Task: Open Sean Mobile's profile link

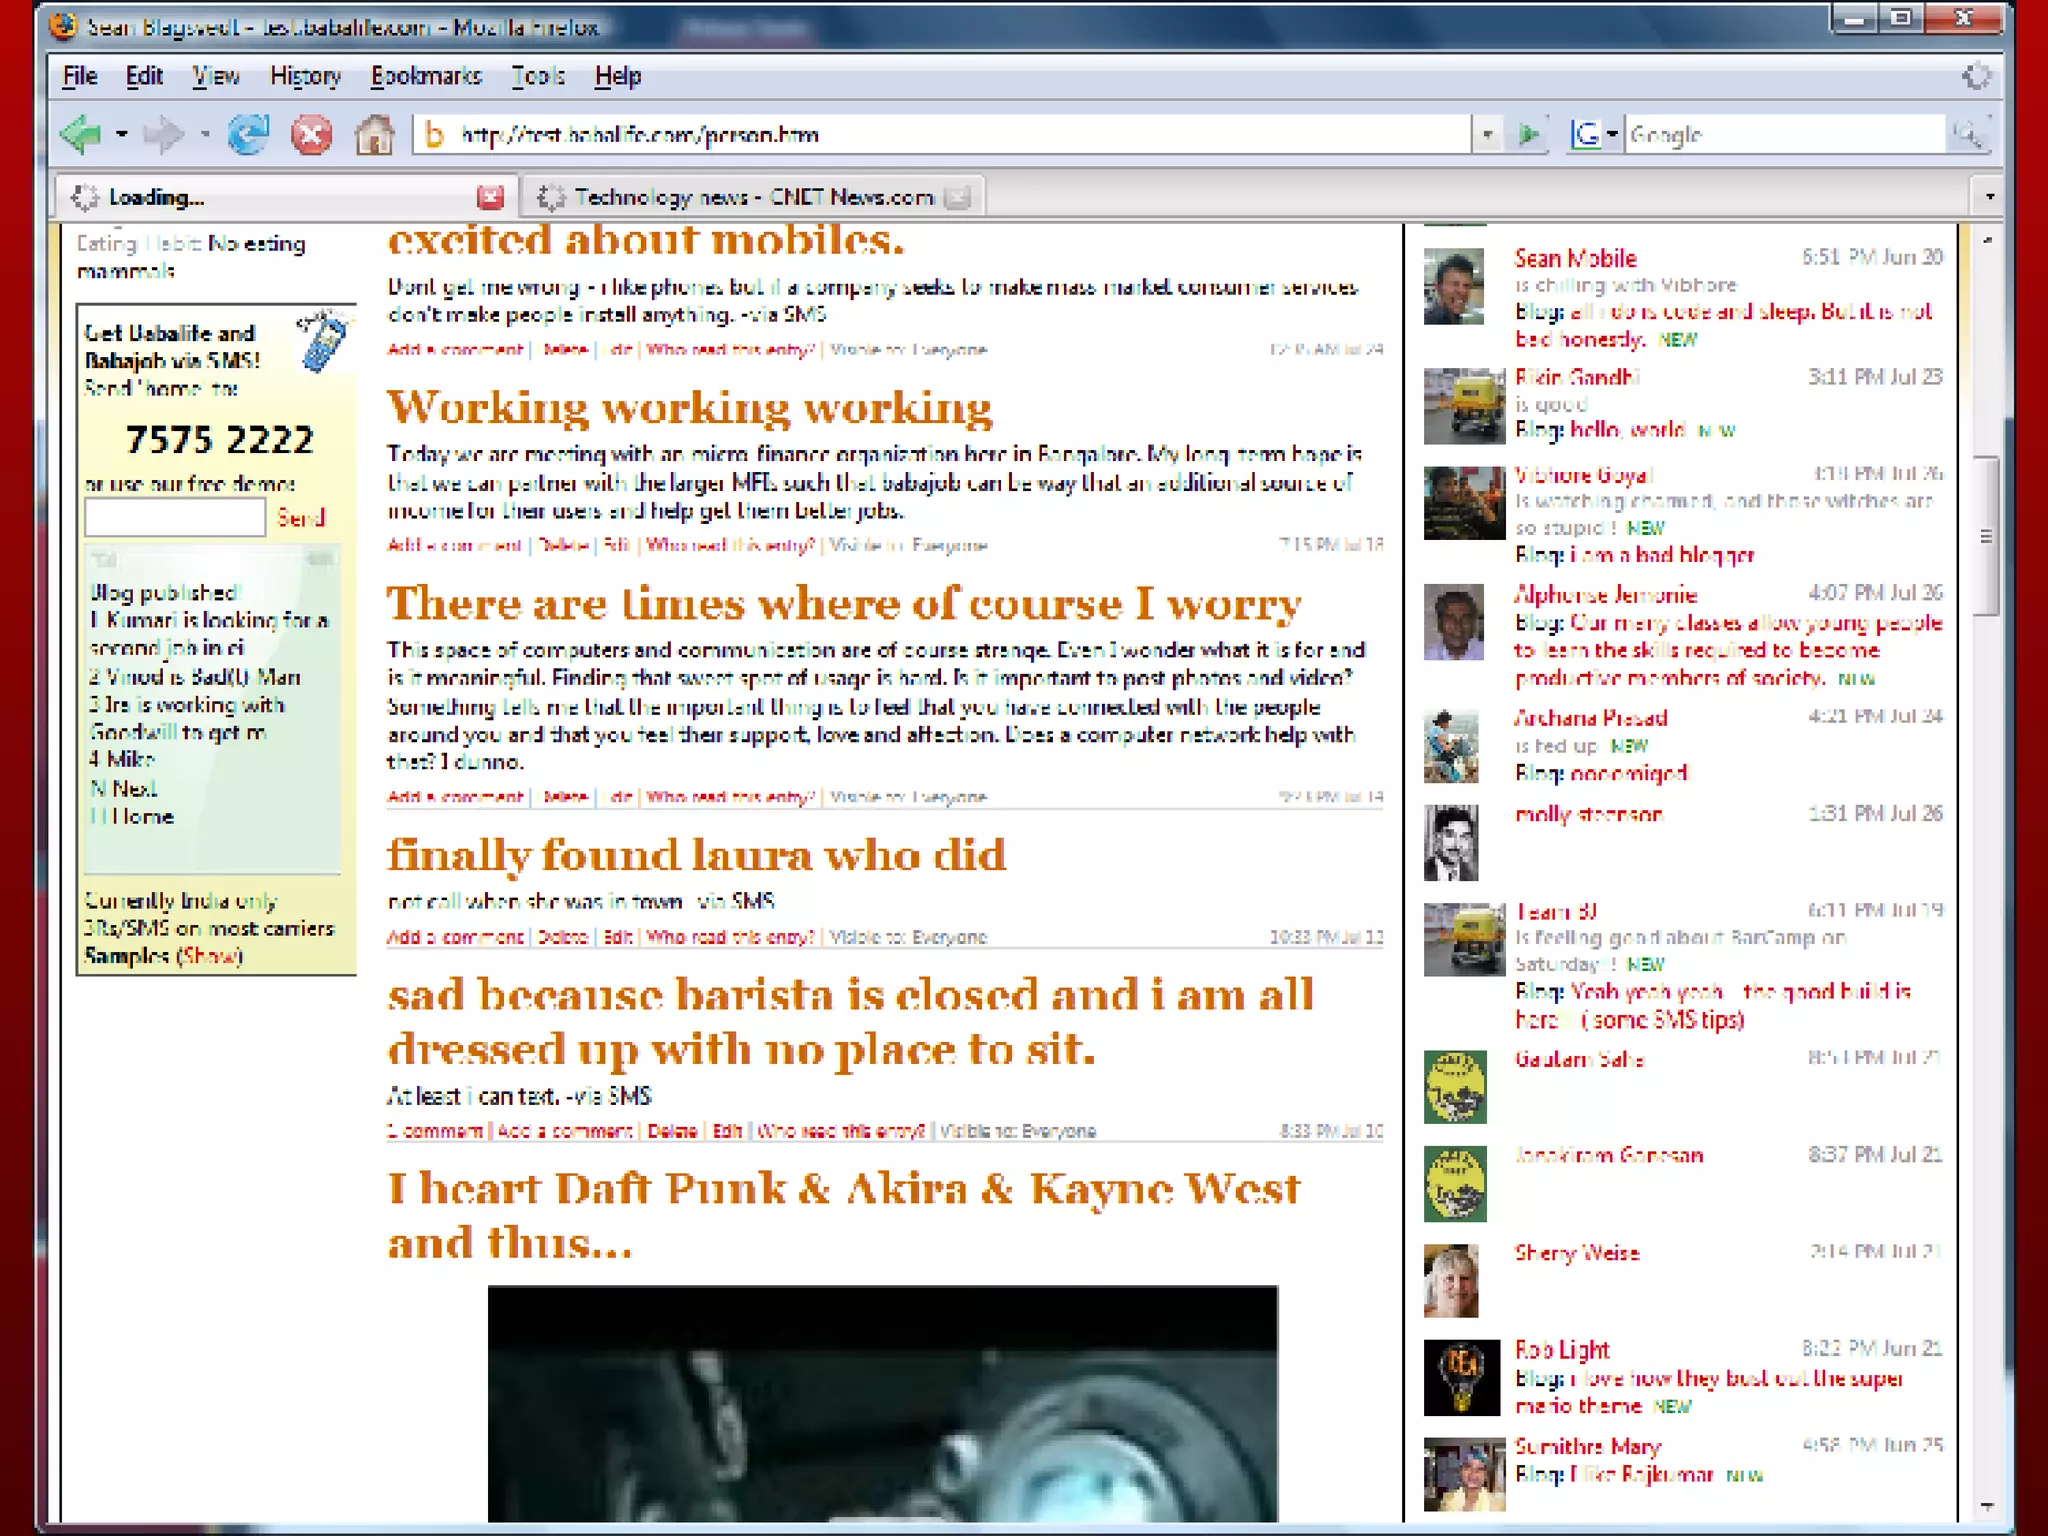Action: (1575, 259)
